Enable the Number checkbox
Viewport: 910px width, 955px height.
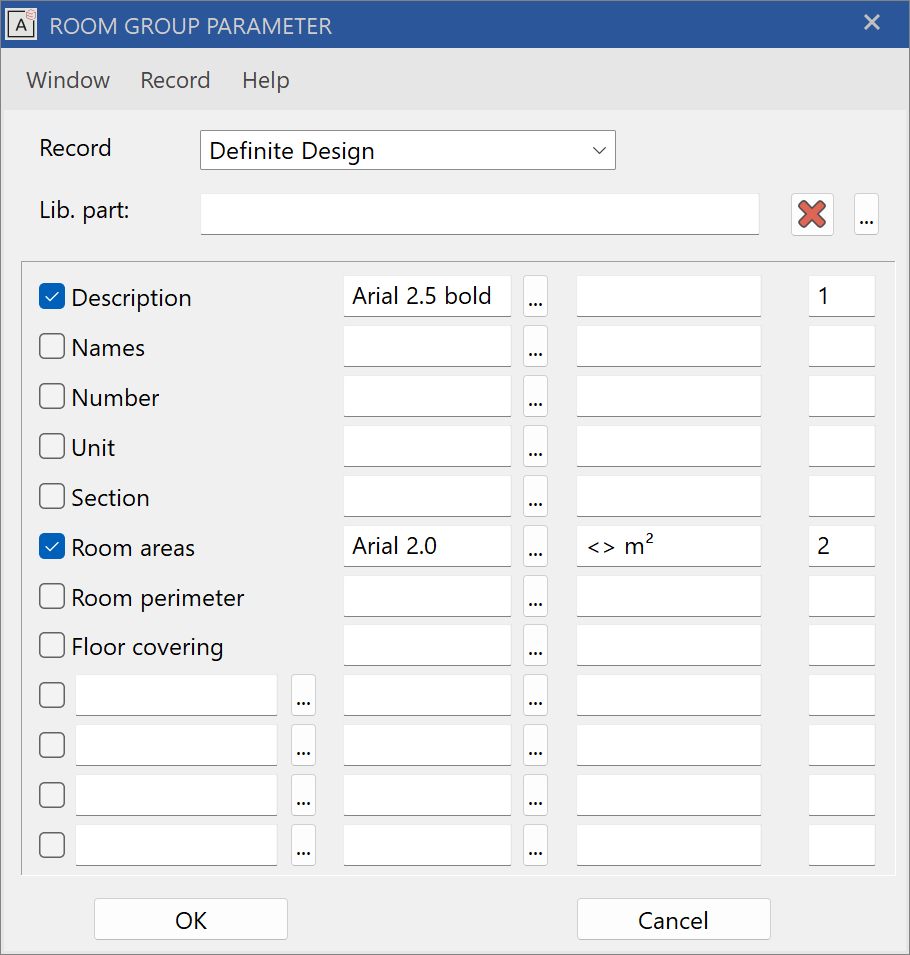pos(52,396)
